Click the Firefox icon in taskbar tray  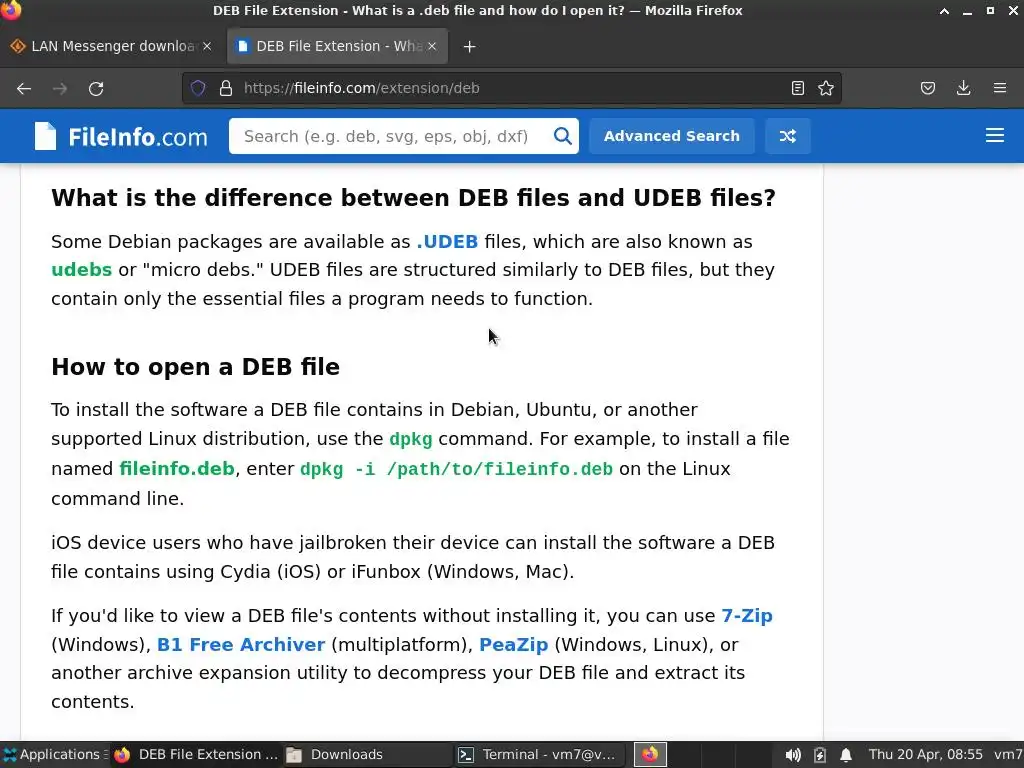click(x=650, y=754)
